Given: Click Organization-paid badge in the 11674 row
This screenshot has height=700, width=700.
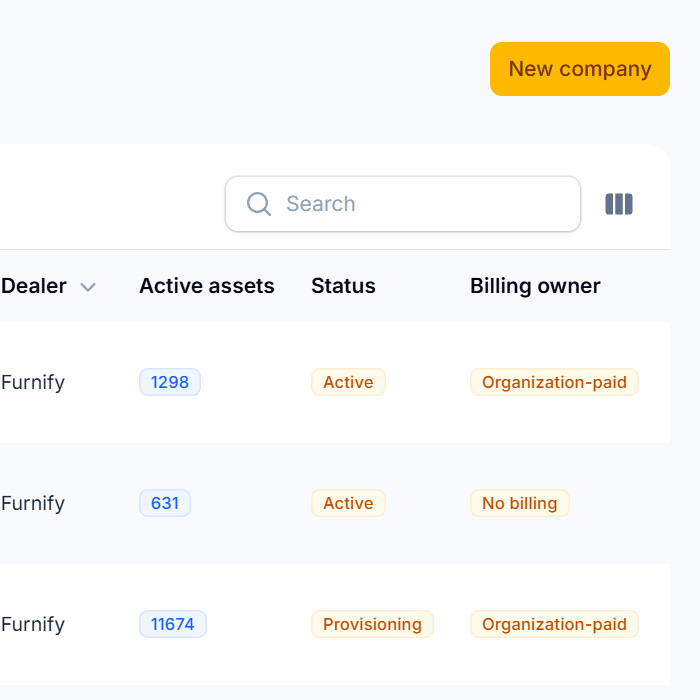Looking at the screenshot, I should click(554, 624).
